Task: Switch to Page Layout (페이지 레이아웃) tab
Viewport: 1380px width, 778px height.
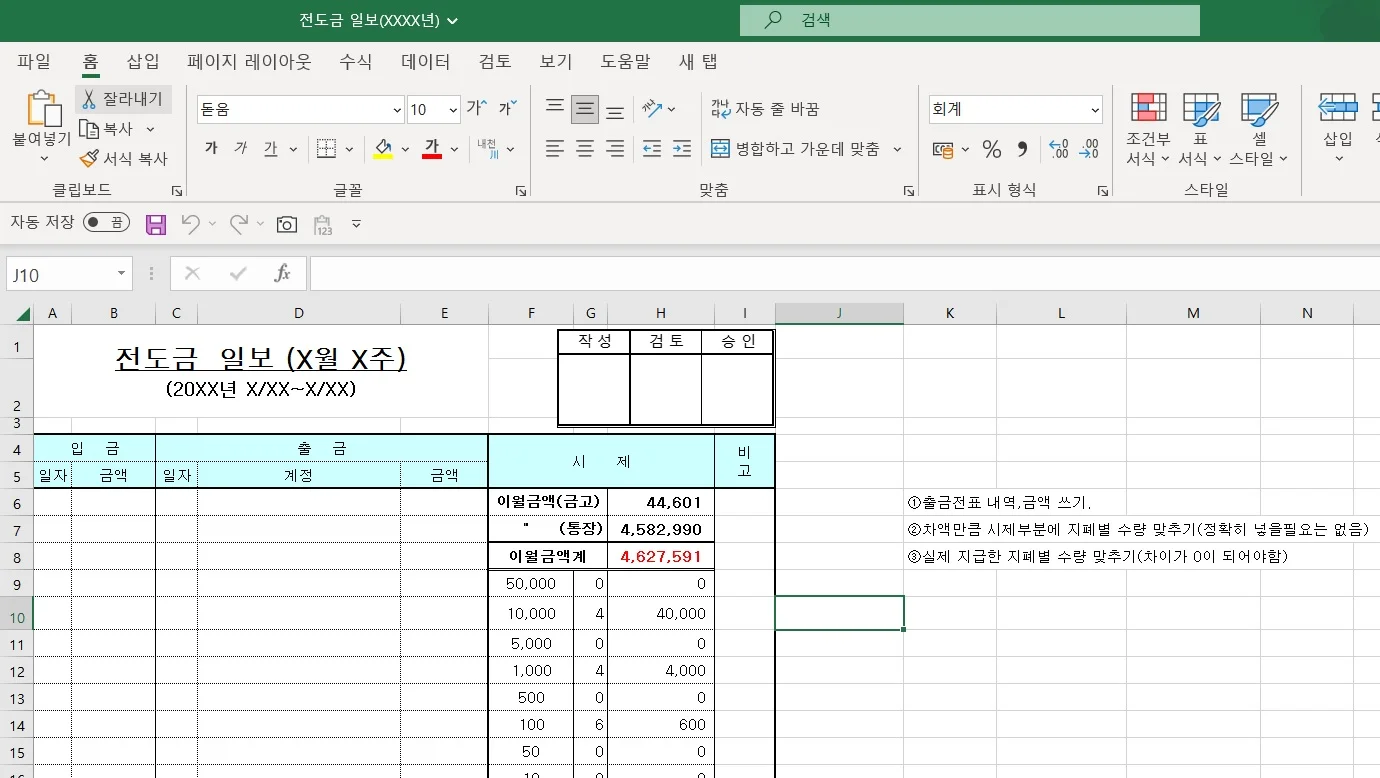Action: (x=249, y=62)
